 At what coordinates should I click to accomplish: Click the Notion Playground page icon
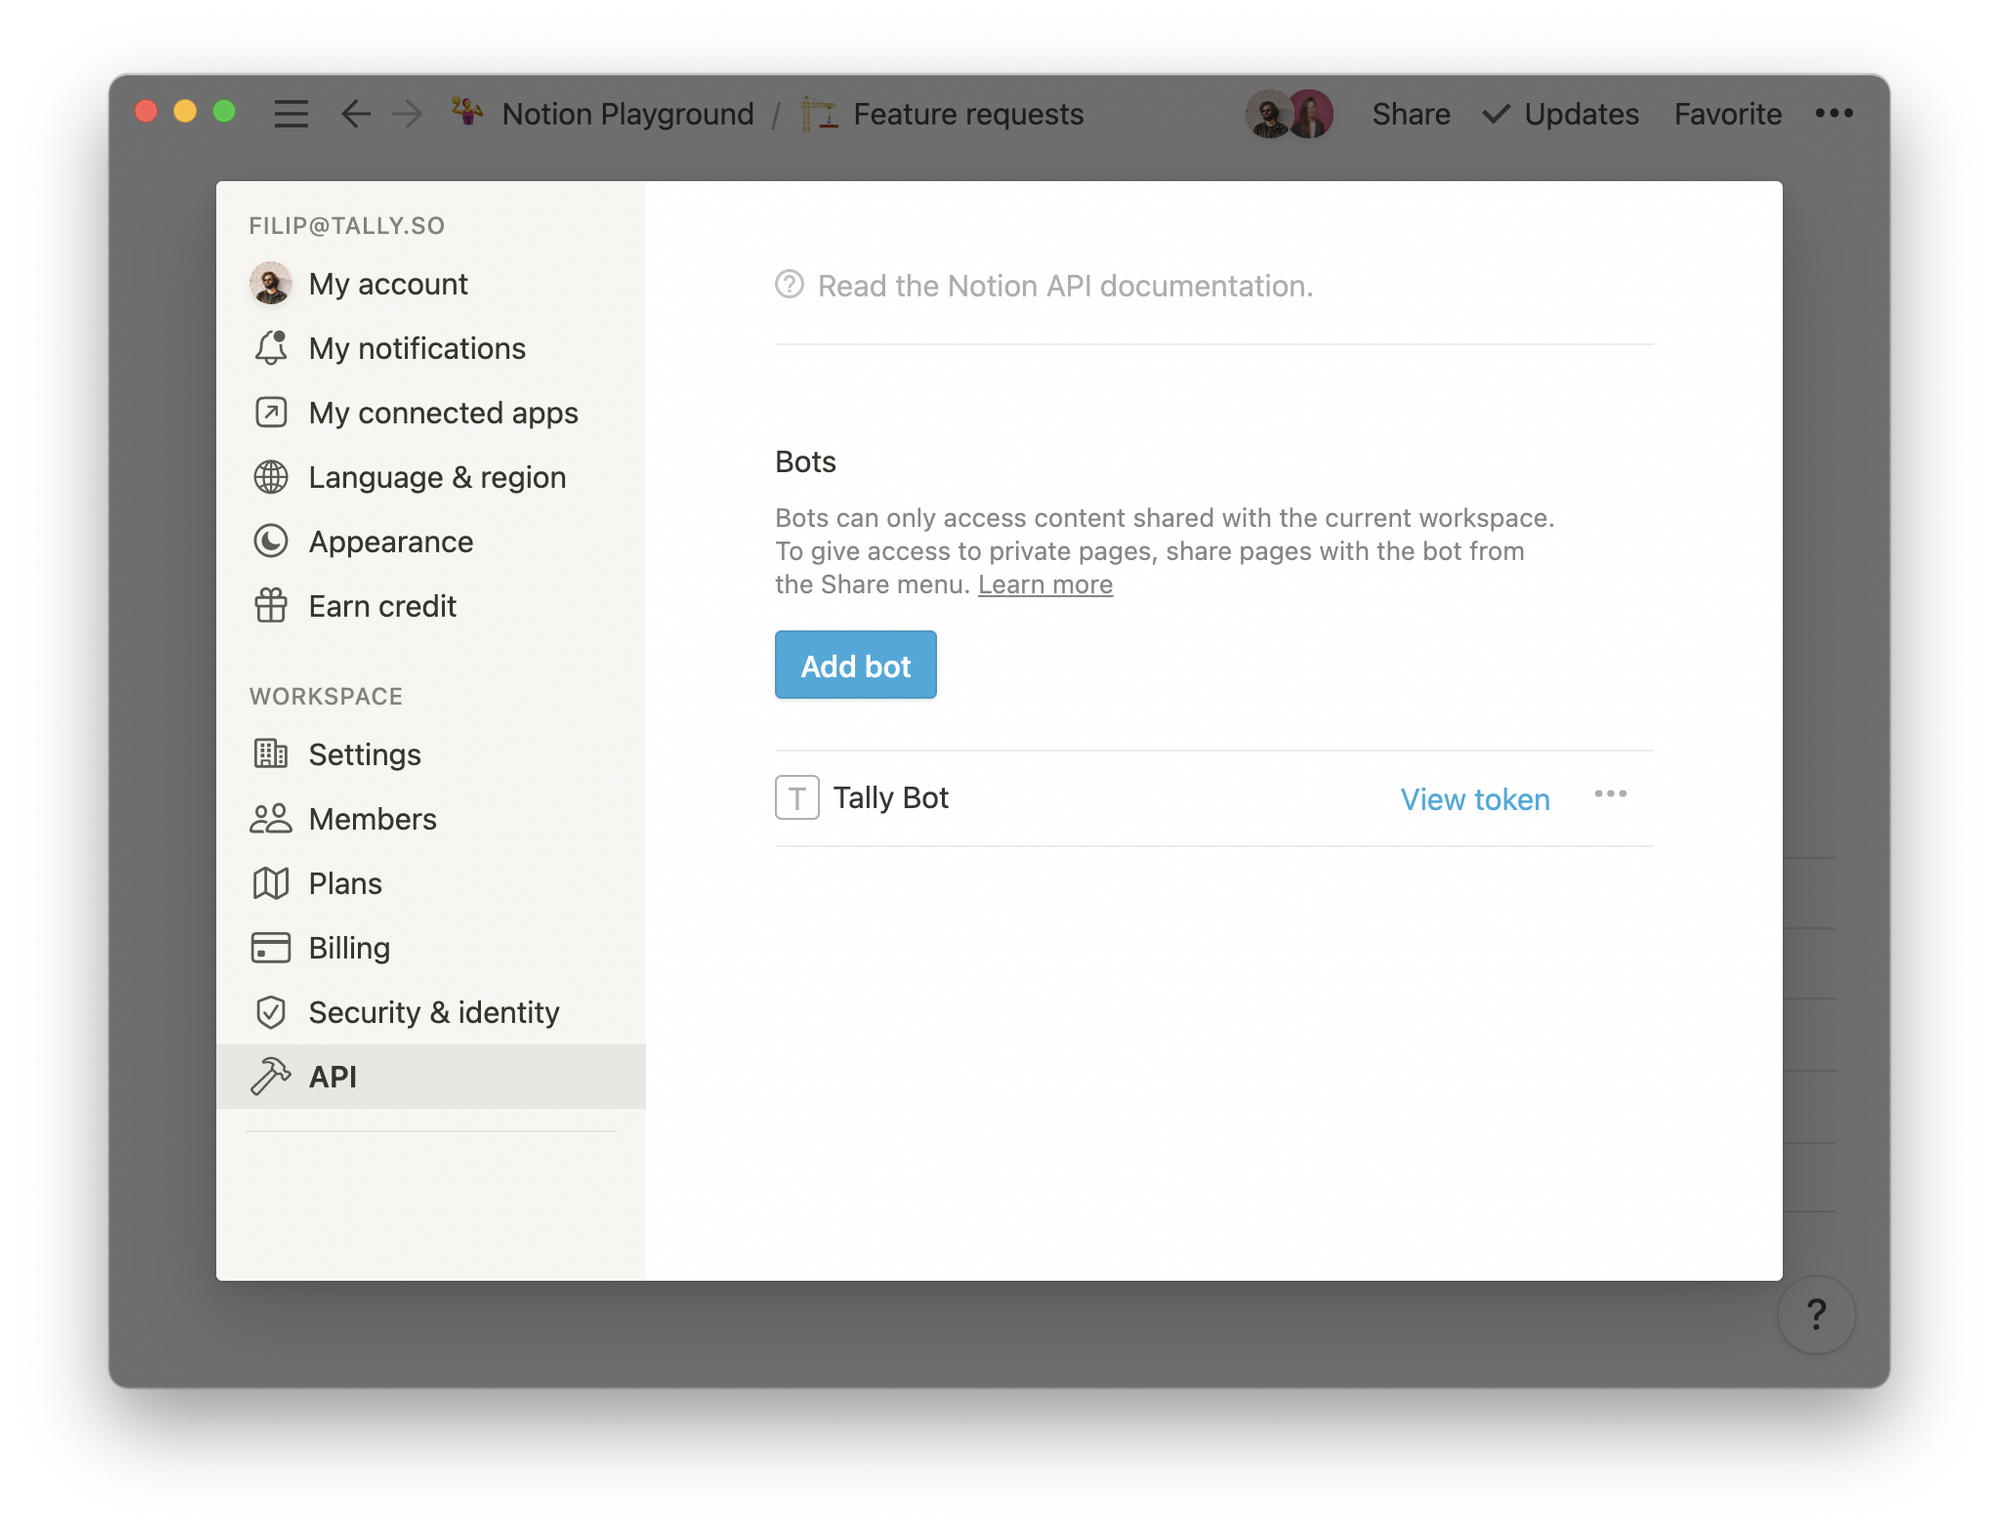click(467, 113)
